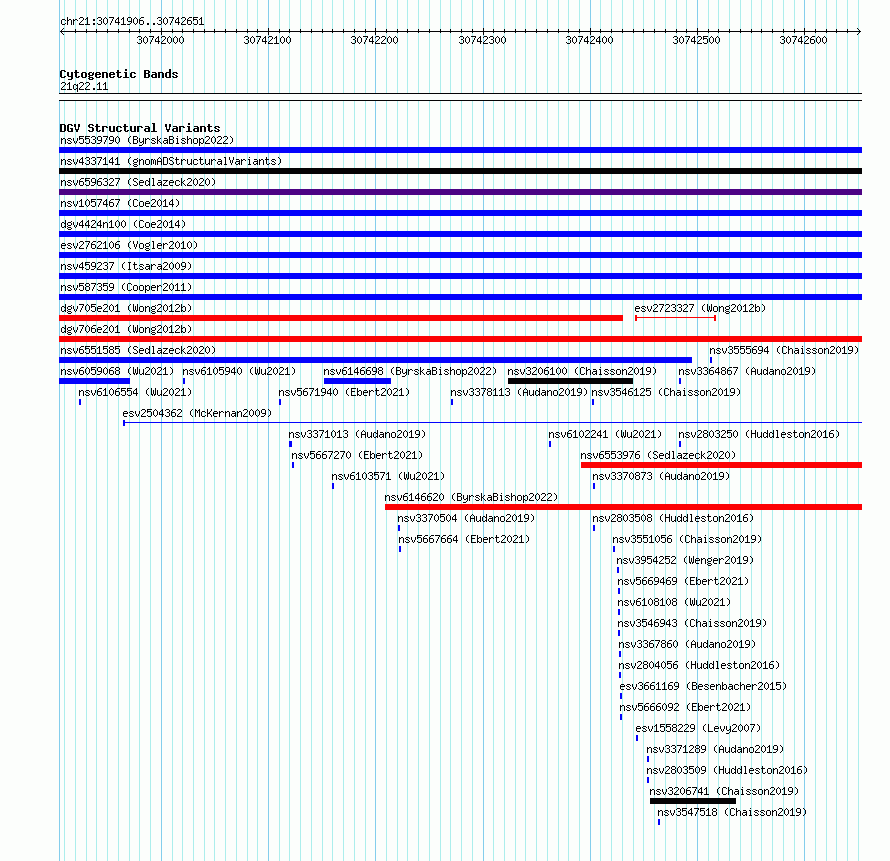
Task: Select the 21q22.11 band label
Action: coord(84,86)
